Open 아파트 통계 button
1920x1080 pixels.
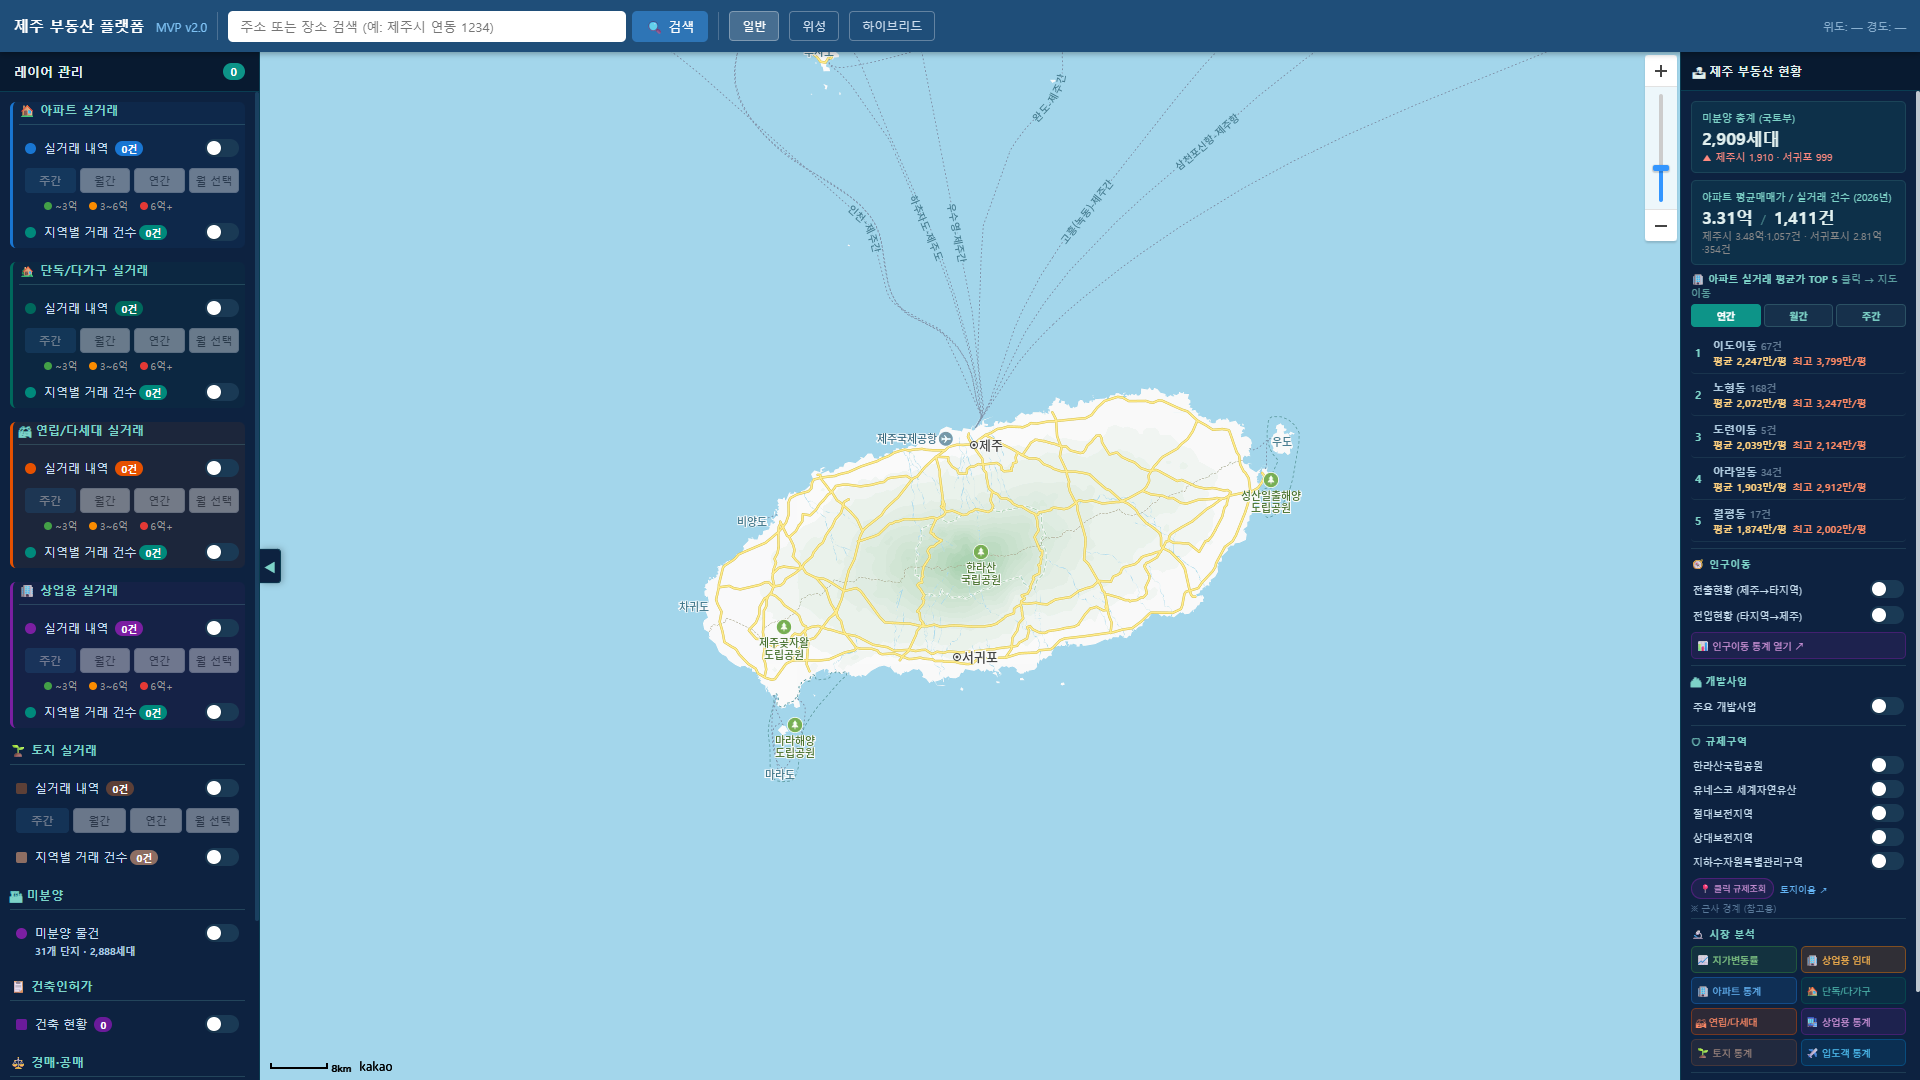click(1744, 992)
